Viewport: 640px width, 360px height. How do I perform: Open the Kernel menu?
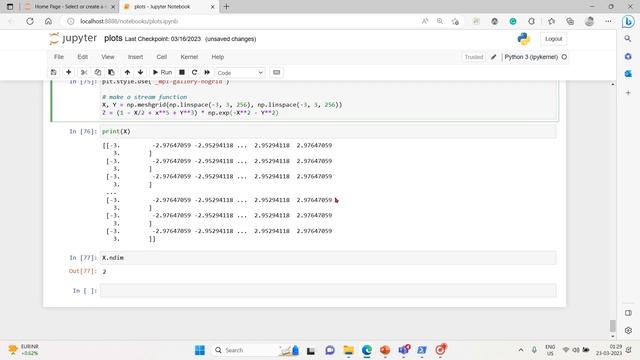[x=189, y=57]
